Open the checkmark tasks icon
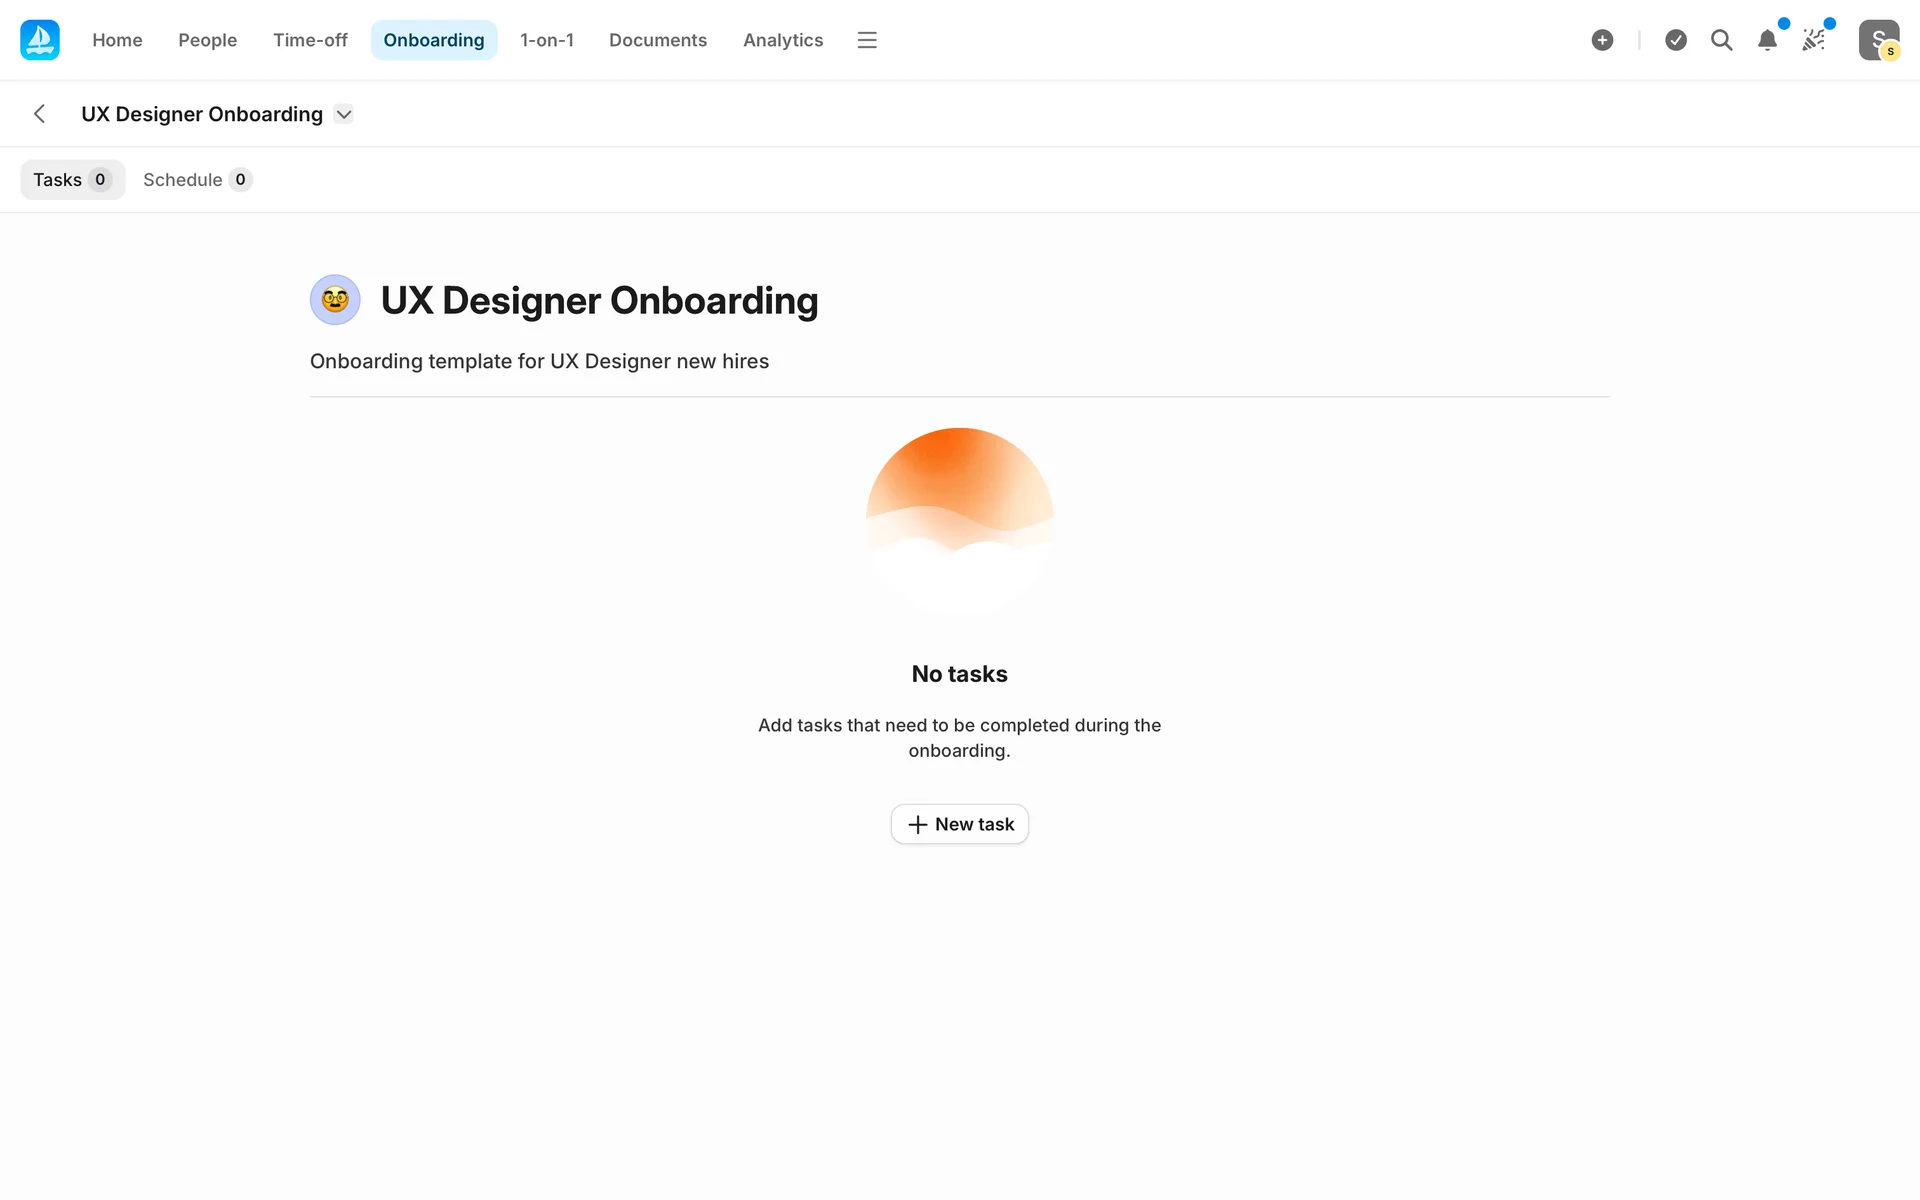The height and width of the screenshot is (1200, 1920). tap(1676, 40)
